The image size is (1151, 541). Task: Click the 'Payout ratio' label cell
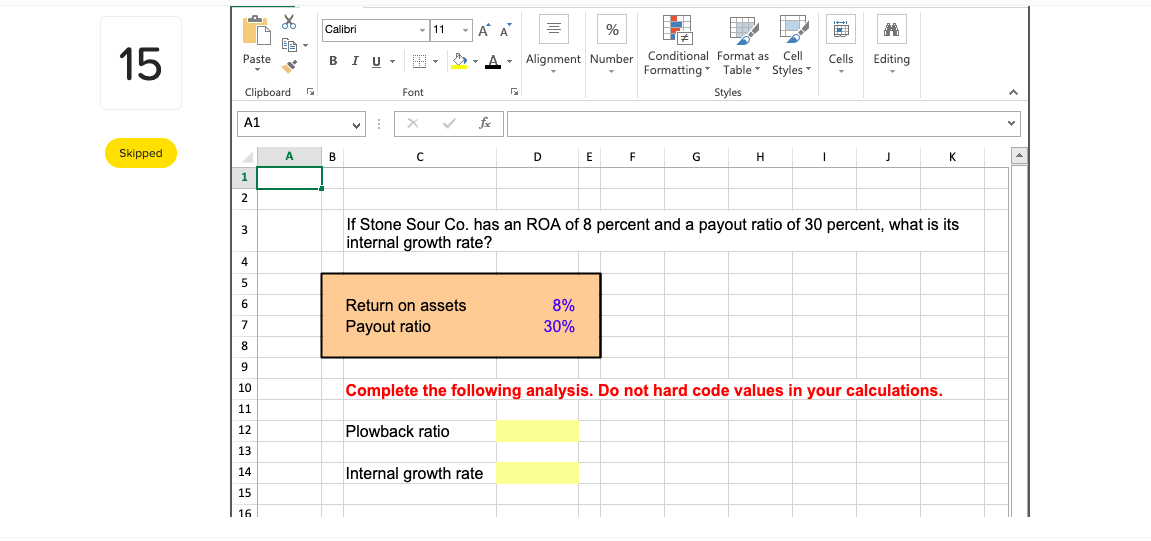pyautogui.click(x=388, y=327)
